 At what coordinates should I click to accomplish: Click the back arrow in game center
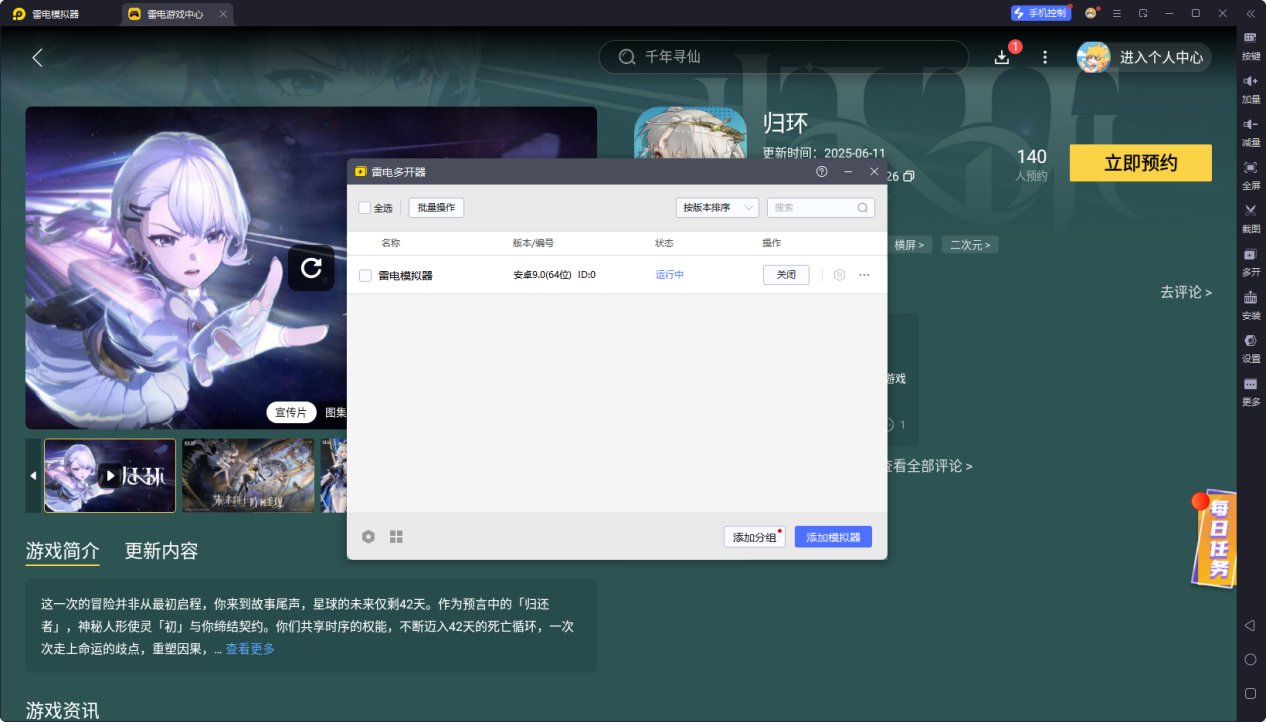pyautogui.click(x=37, y=58)
